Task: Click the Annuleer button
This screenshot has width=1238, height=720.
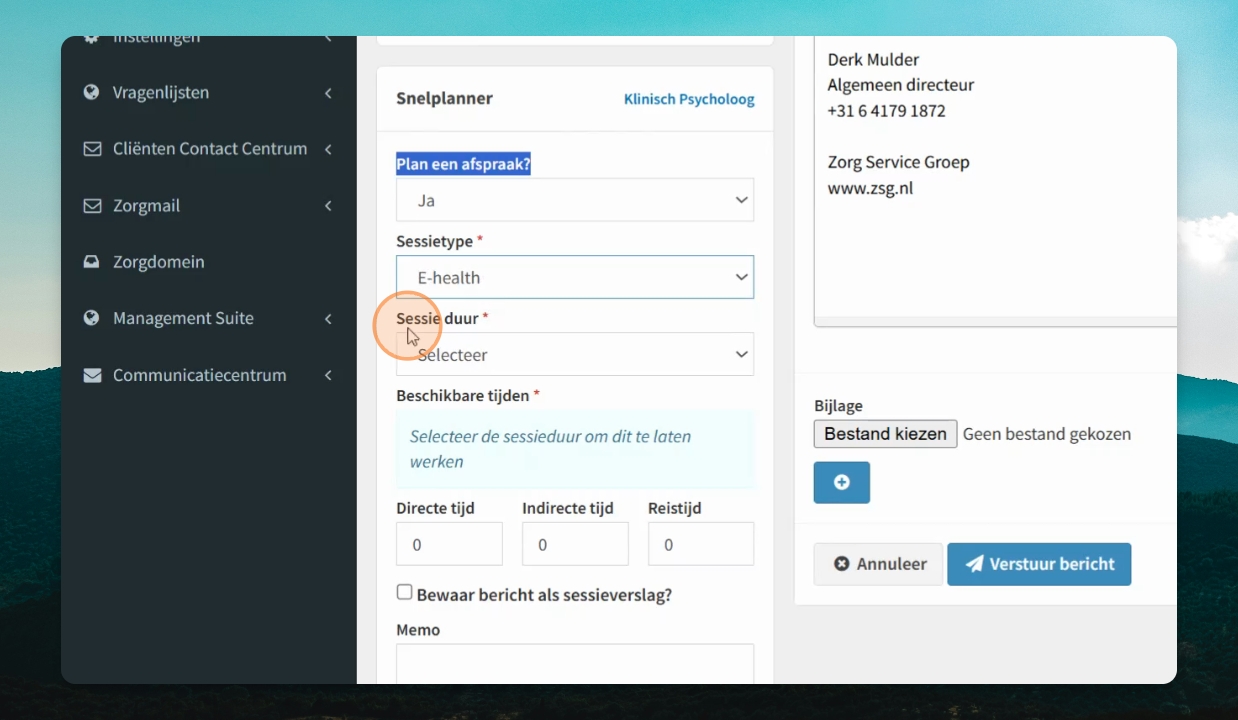Action: (878, 564)
